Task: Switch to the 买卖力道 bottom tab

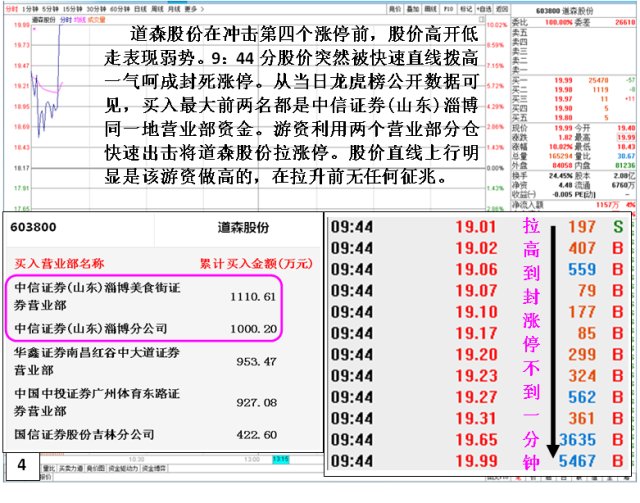Action: [x=70, y=467]
